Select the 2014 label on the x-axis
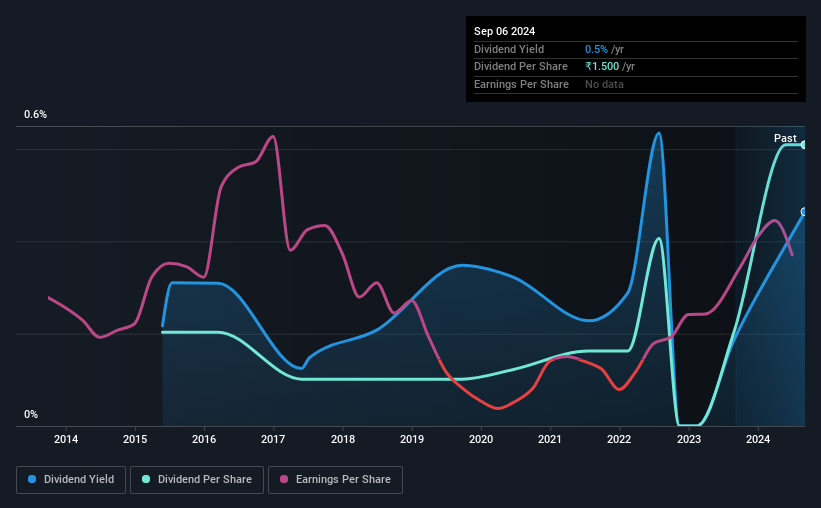This screenshot has height=508, width=821. [x=66, y=439]
